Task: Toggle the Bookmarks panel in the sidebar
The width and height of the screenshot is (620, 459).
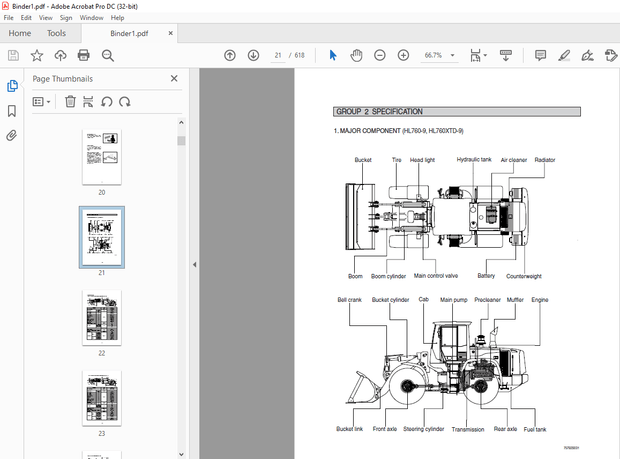Action: pos(12,111)
